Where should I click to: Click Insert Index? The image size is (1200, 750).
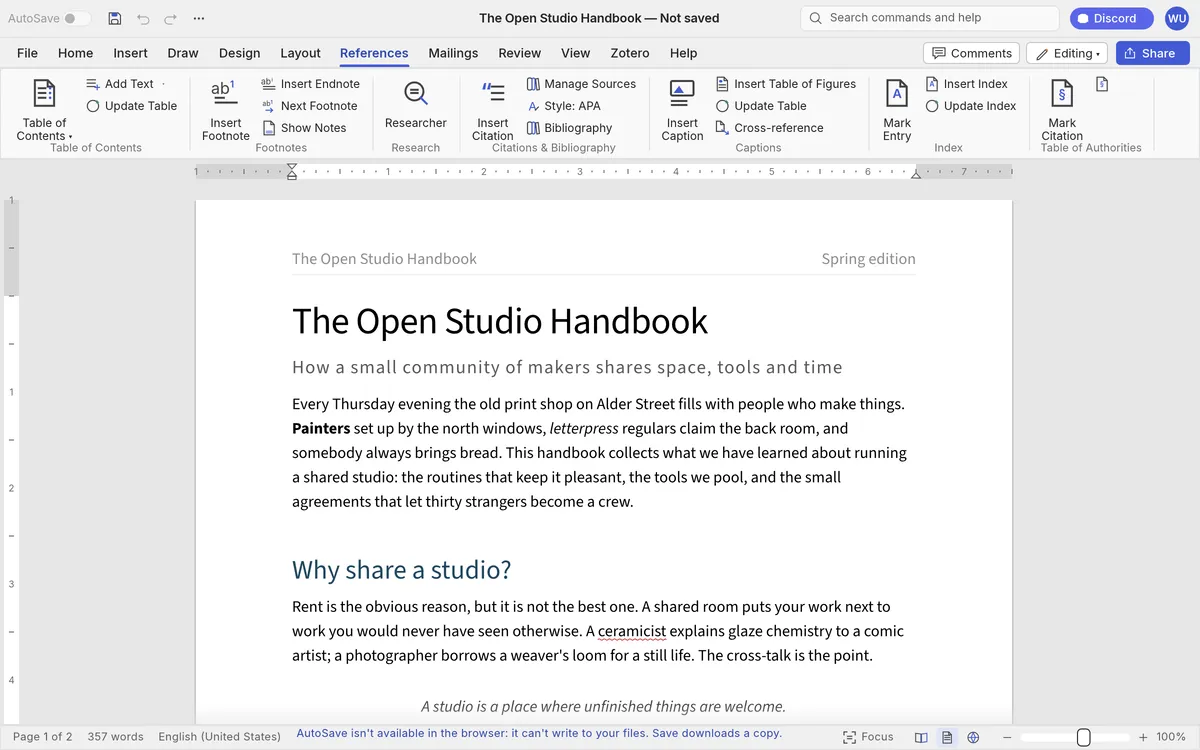pyautogui.click(x=966, y=84)
